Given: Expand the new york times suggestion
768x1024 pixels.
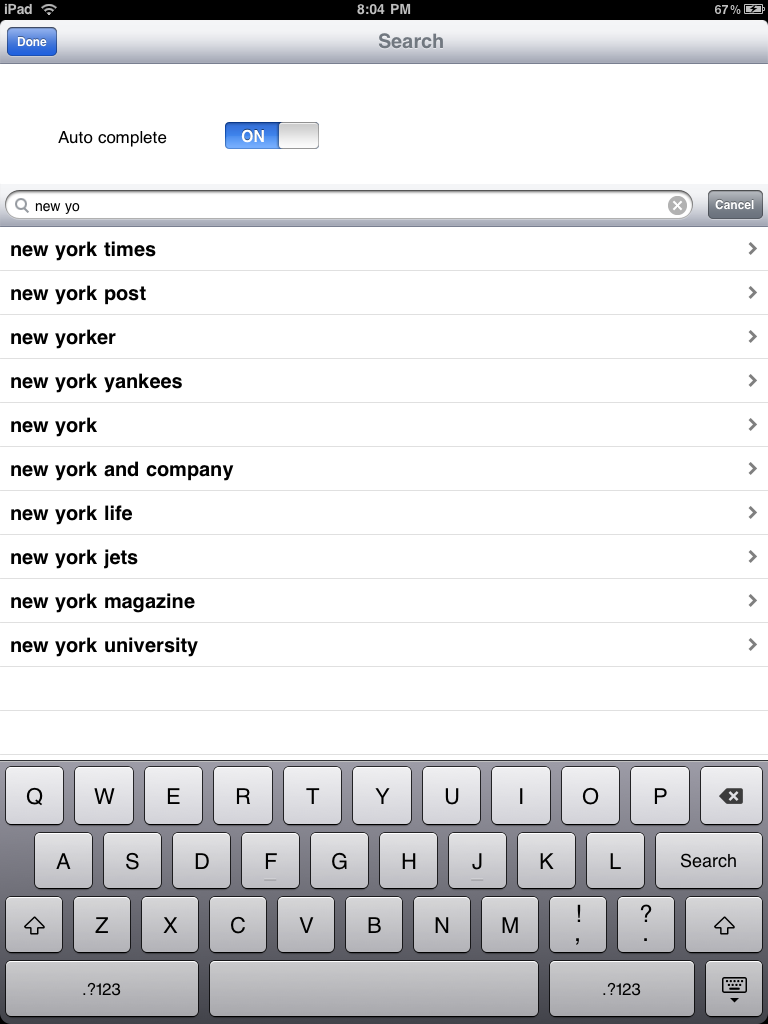Looking at the screenshot, I should [x=753, y=248].
